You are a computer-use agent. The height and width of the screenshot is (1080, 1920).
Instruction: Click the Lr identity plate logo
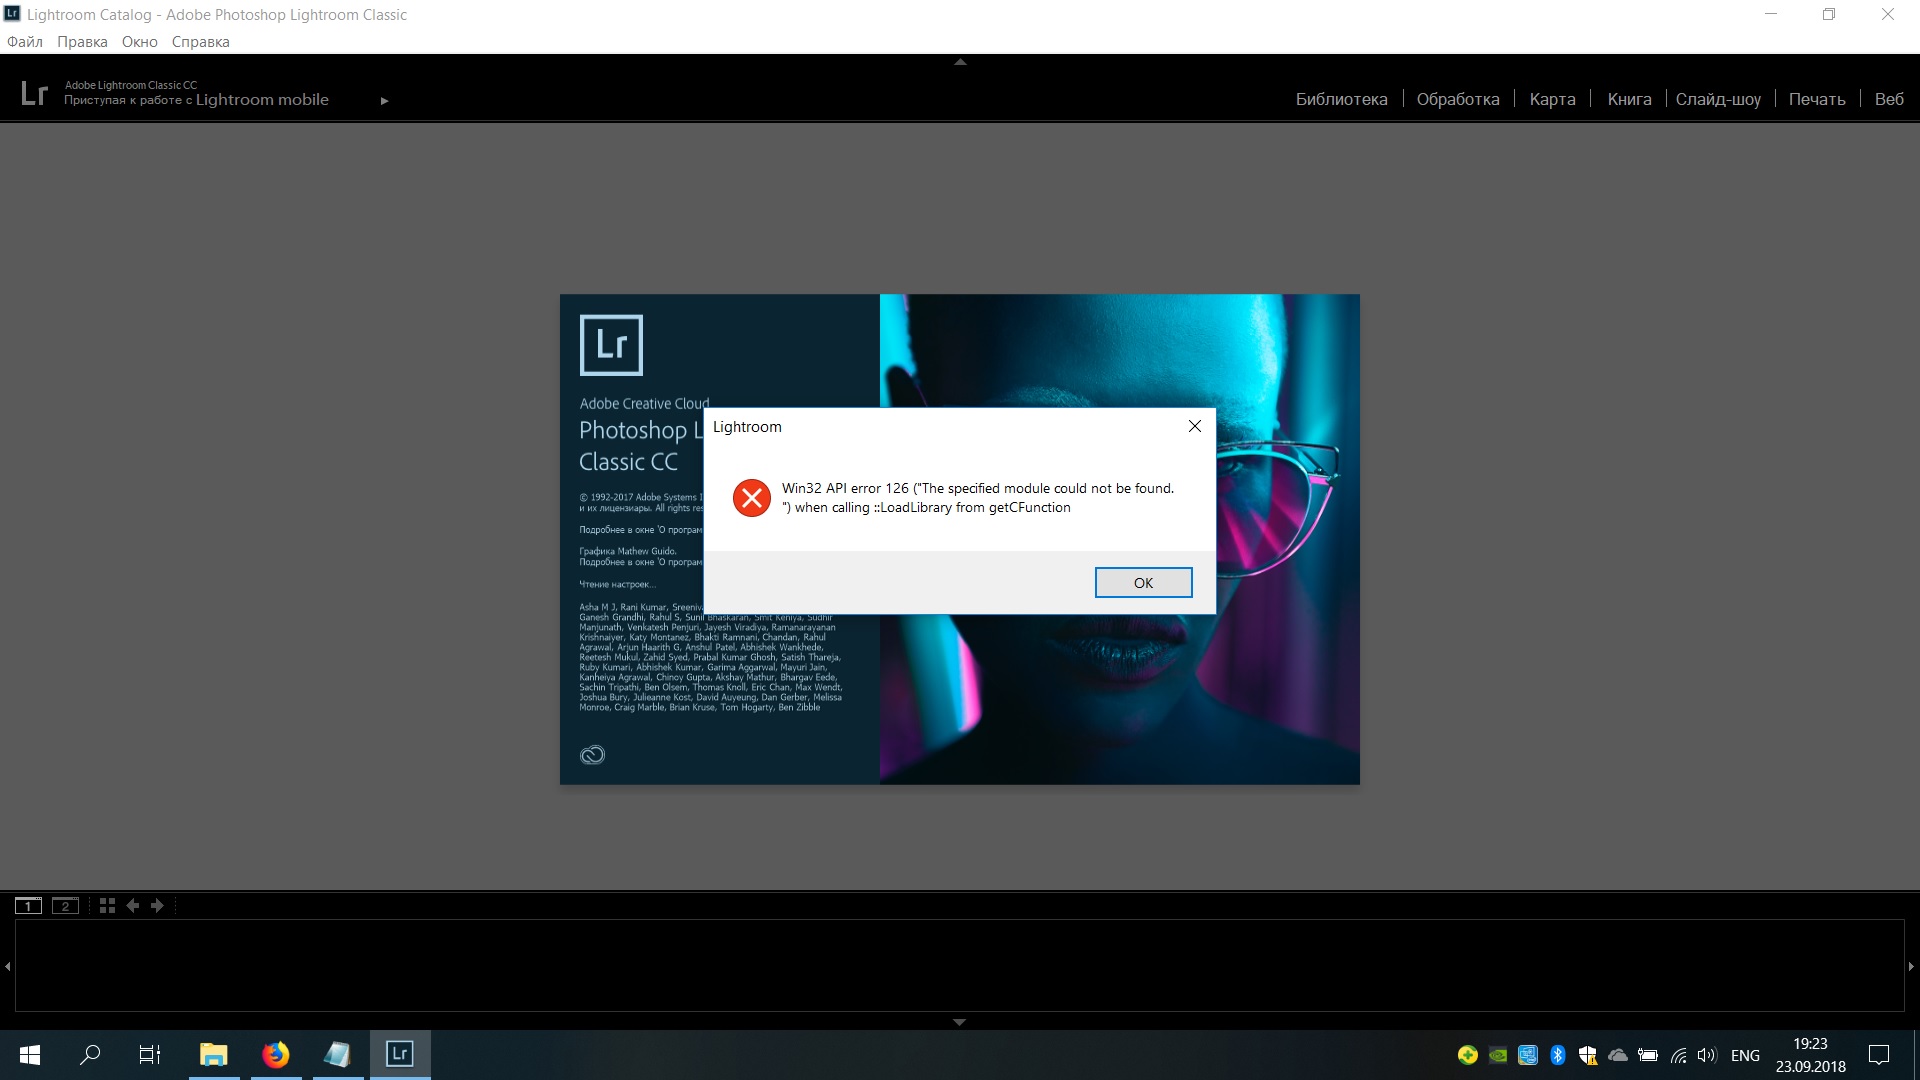coord(34,93)
